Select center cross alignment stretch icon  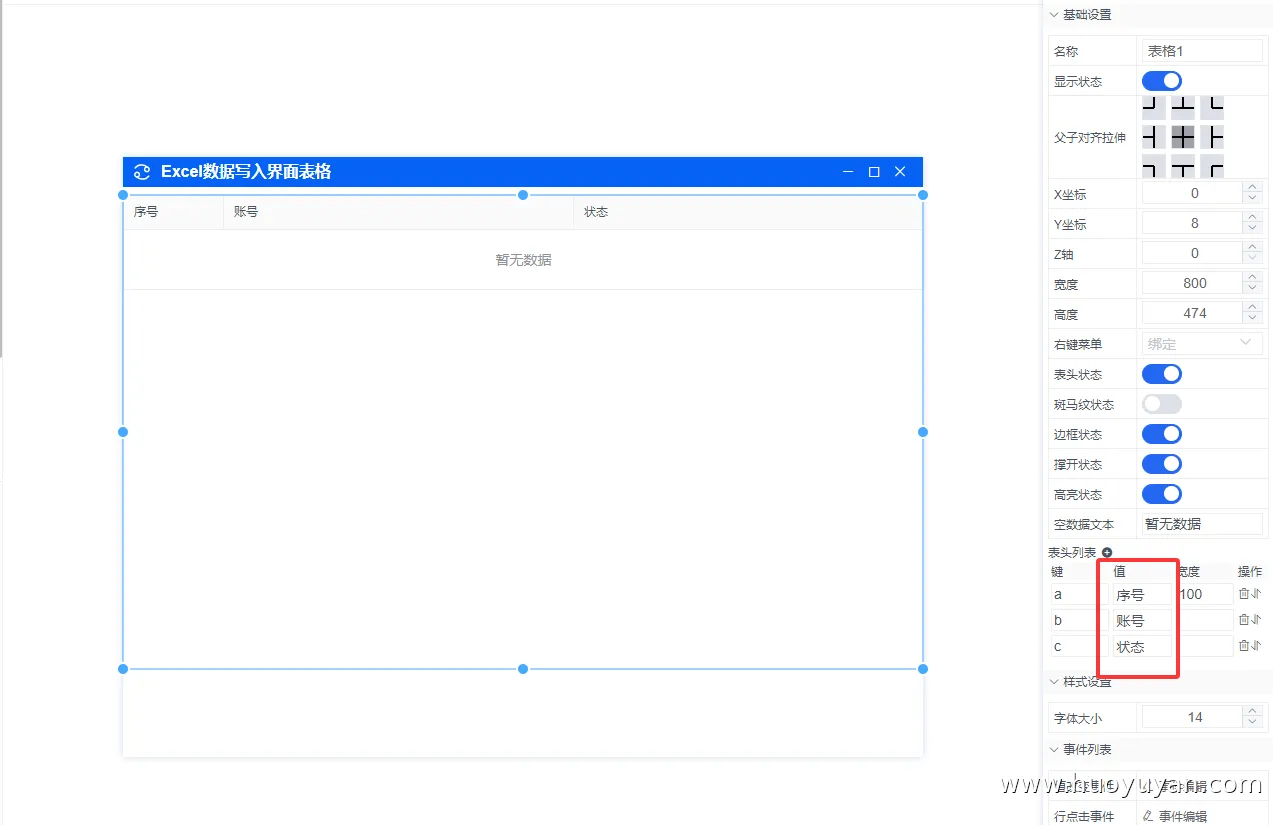point(1183,137)
